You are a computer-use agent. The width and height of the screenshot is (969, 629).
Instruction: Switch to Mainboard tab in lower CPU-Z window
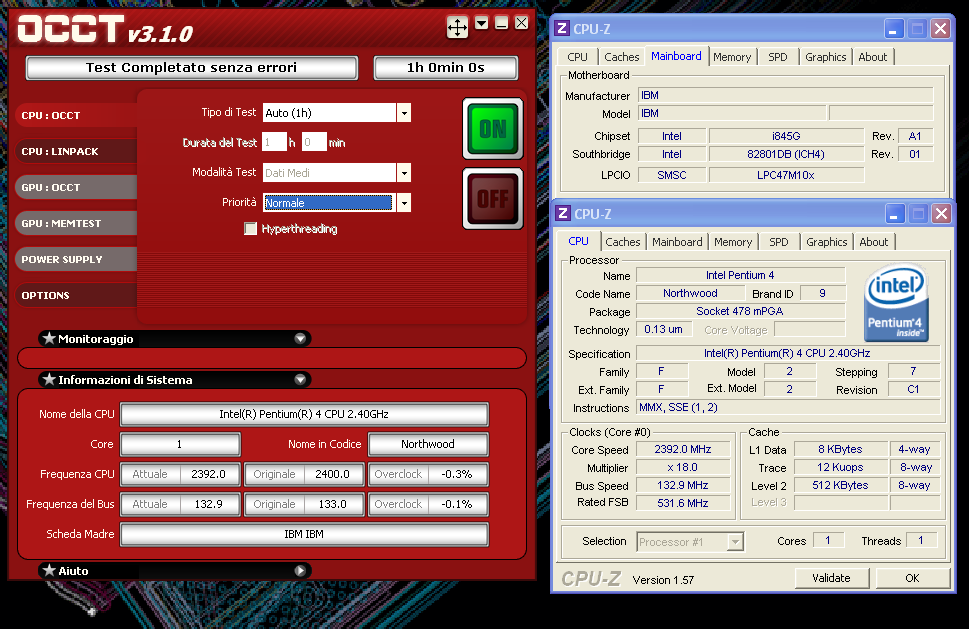click(x=677, y=242)
